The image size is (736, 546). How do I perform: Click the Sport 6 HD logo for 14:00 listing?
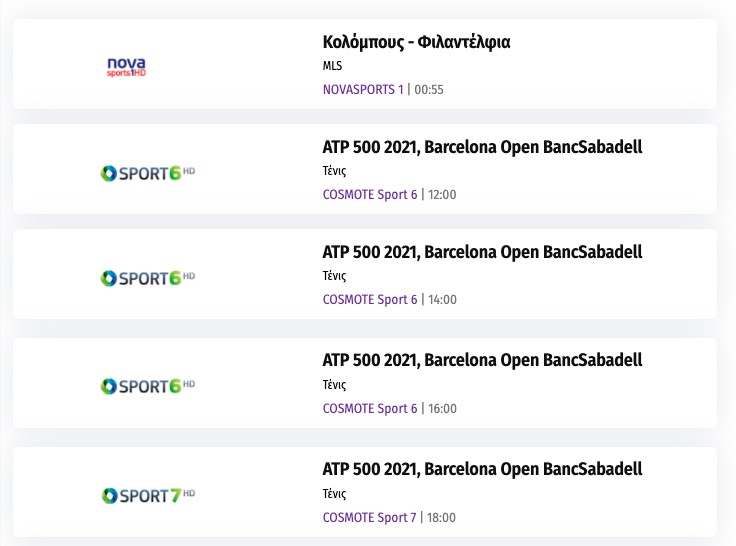[x=148, y=278]
